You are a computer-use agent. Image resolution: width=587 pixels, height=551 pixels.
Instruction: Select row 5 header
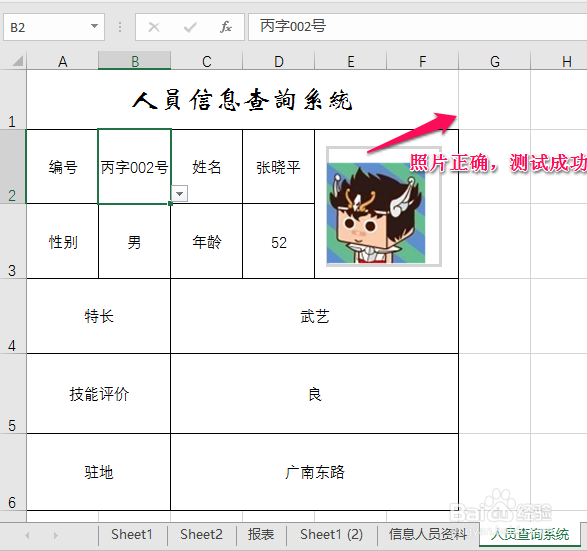click(x=13, y=394)
